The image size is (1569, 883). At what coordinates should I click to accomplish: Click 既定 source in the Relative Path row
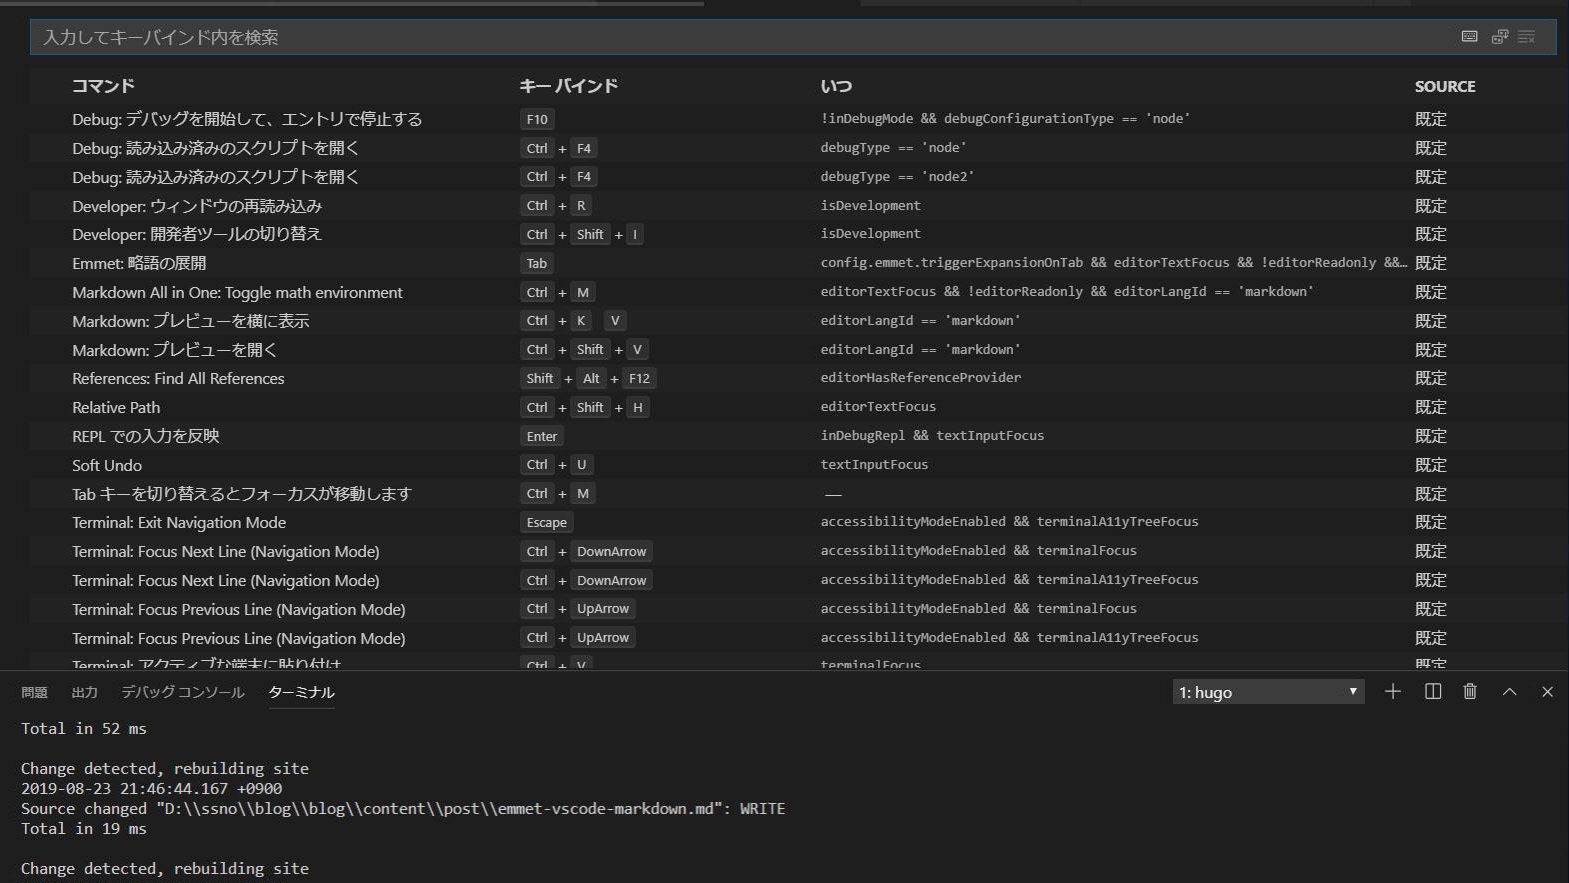point(1431,407)
